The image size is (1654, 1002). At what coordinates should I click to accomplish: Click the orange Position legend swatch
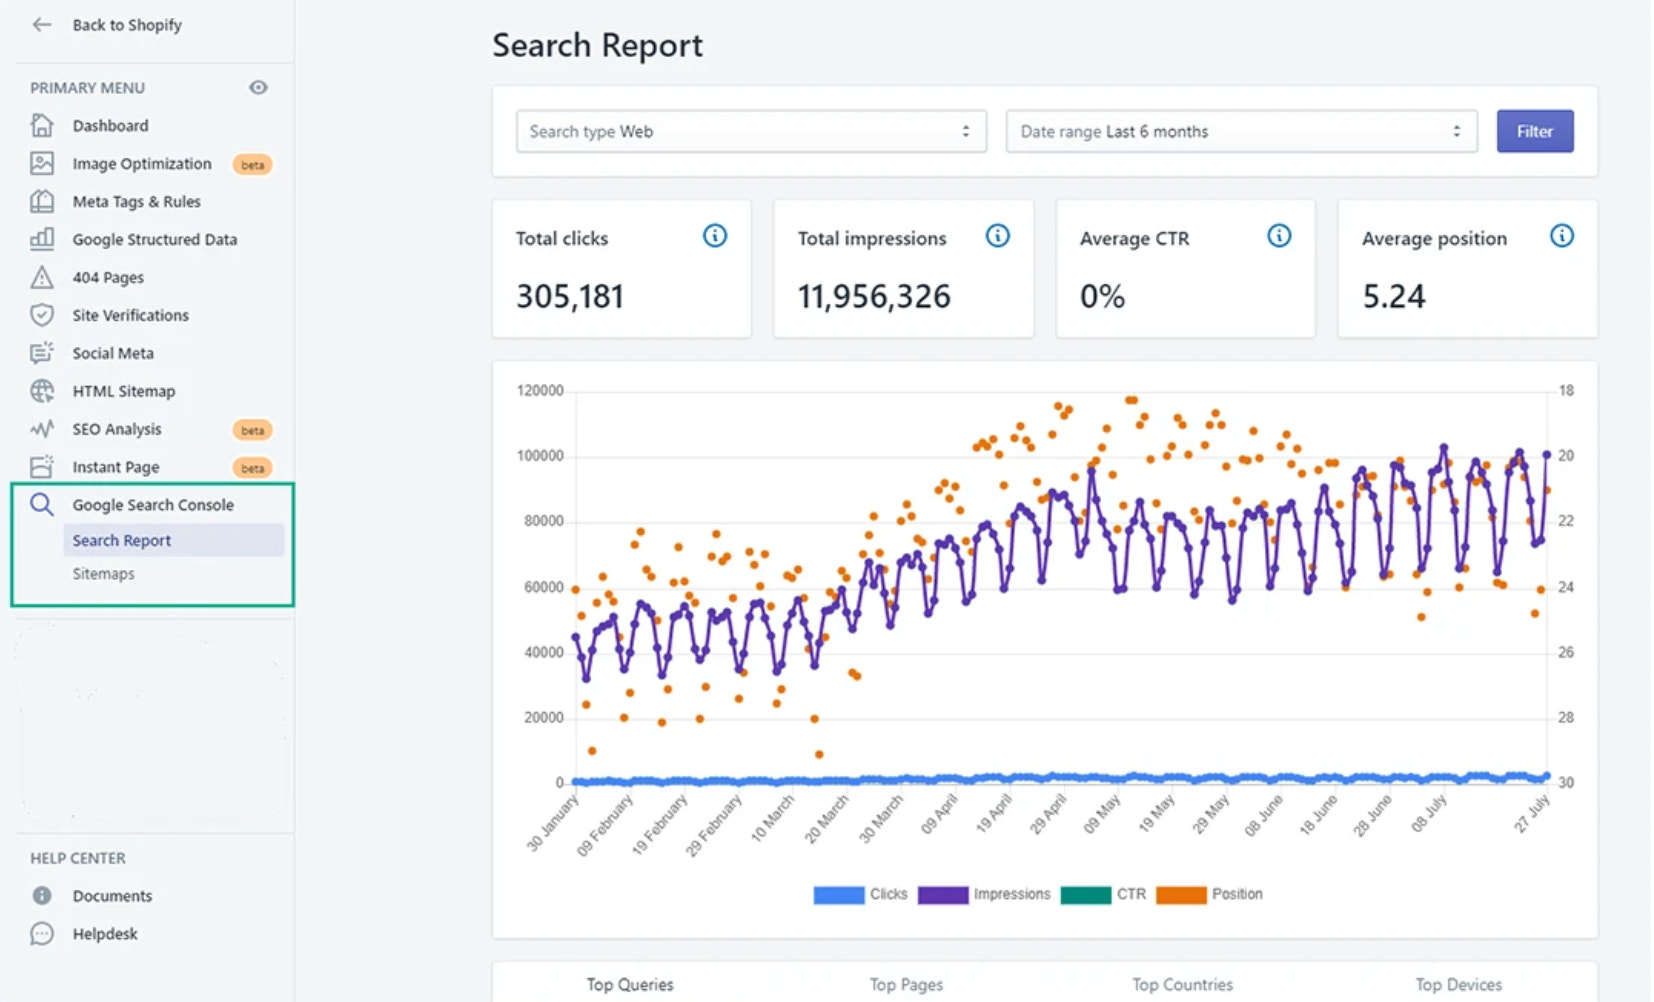1180,894
